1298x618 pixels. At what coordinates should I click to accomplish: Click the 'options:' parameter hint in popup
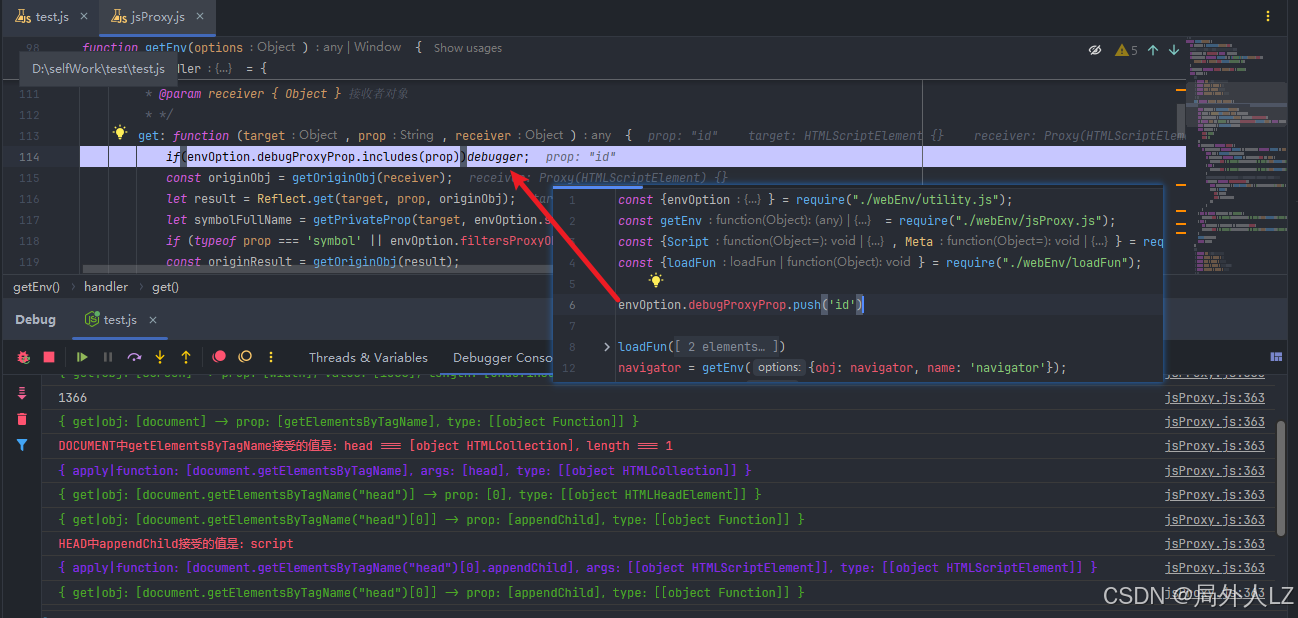778,368
